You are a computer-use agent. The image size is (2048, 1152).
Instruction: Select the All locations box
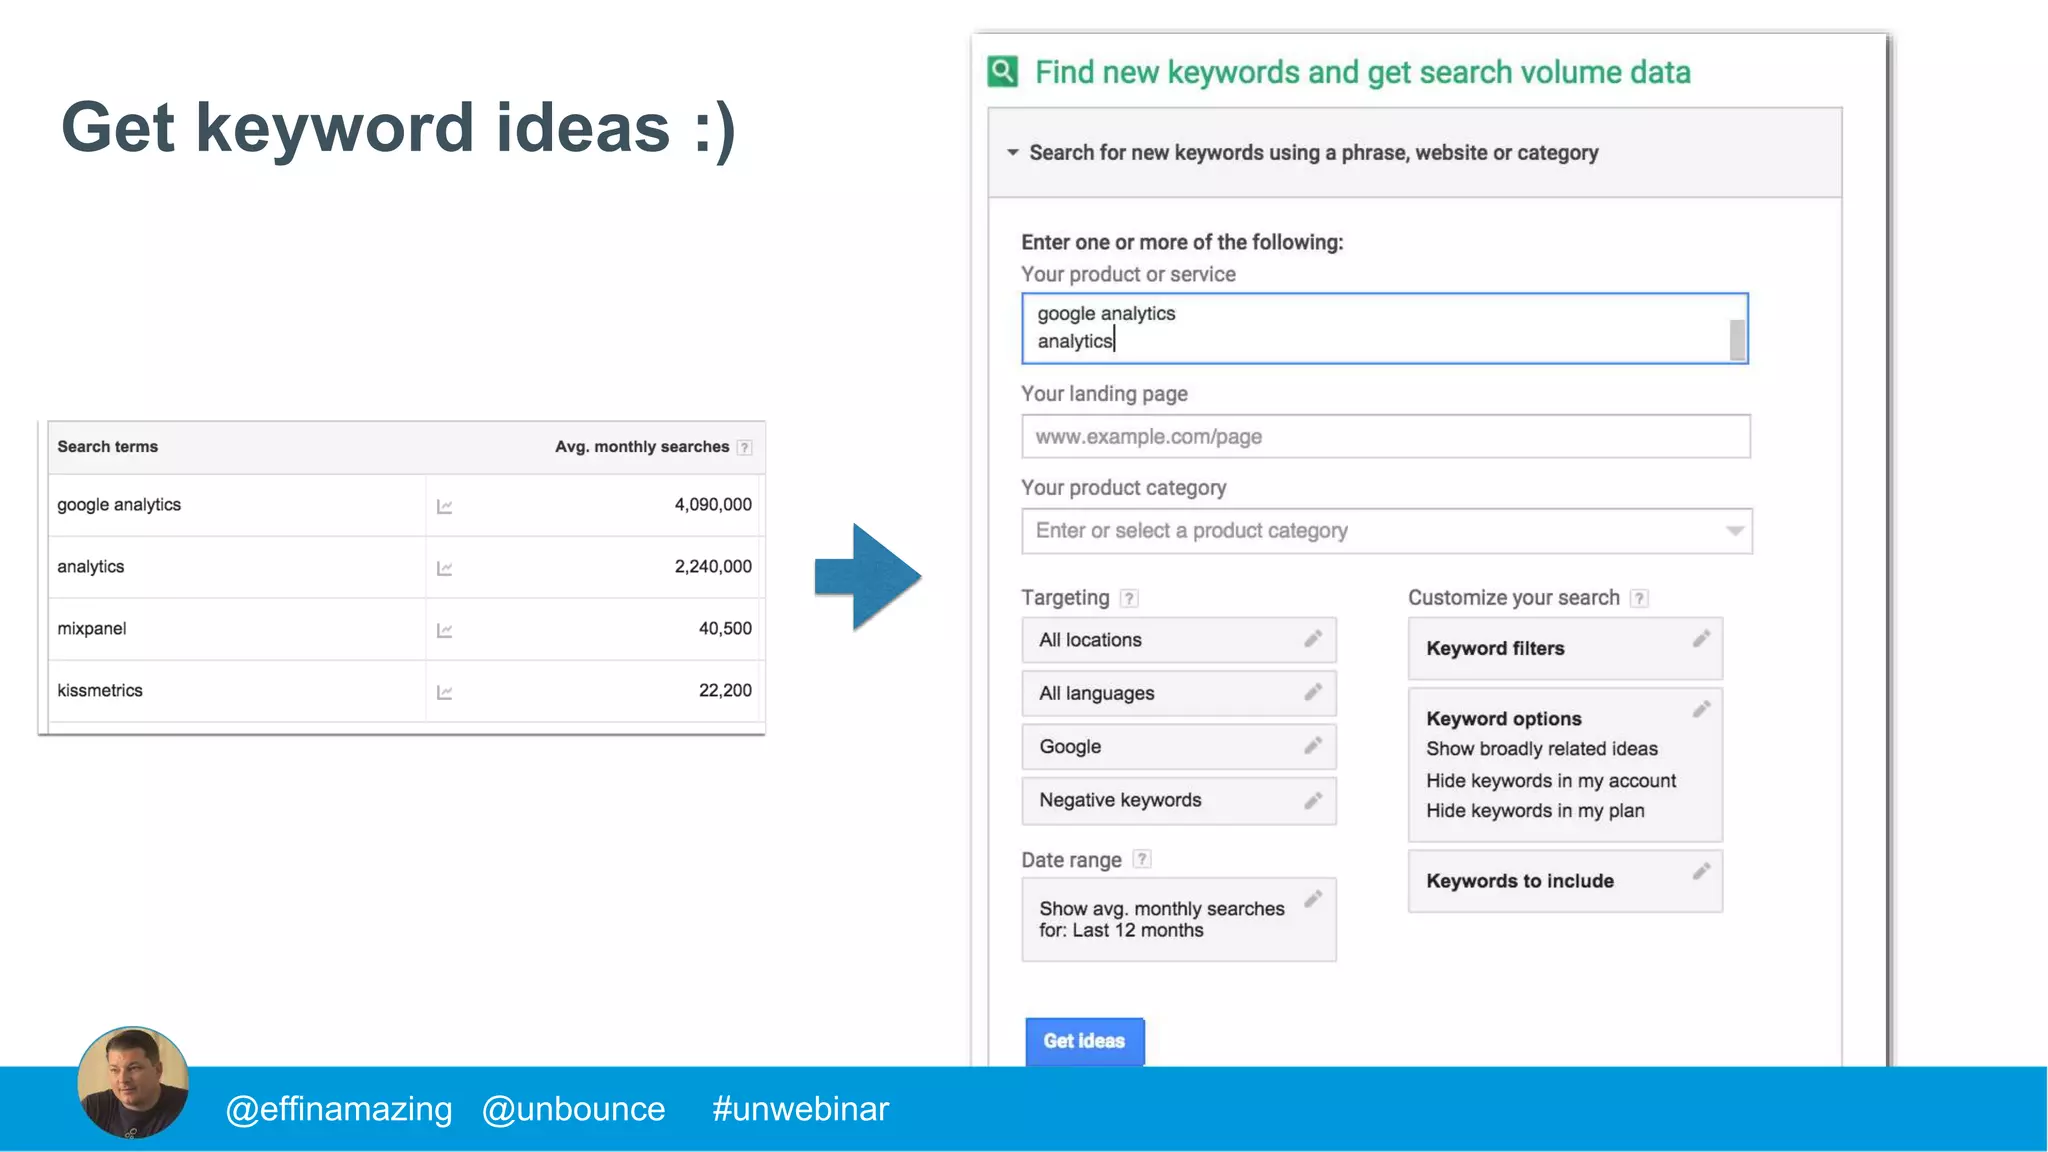tap(1179, 640)
